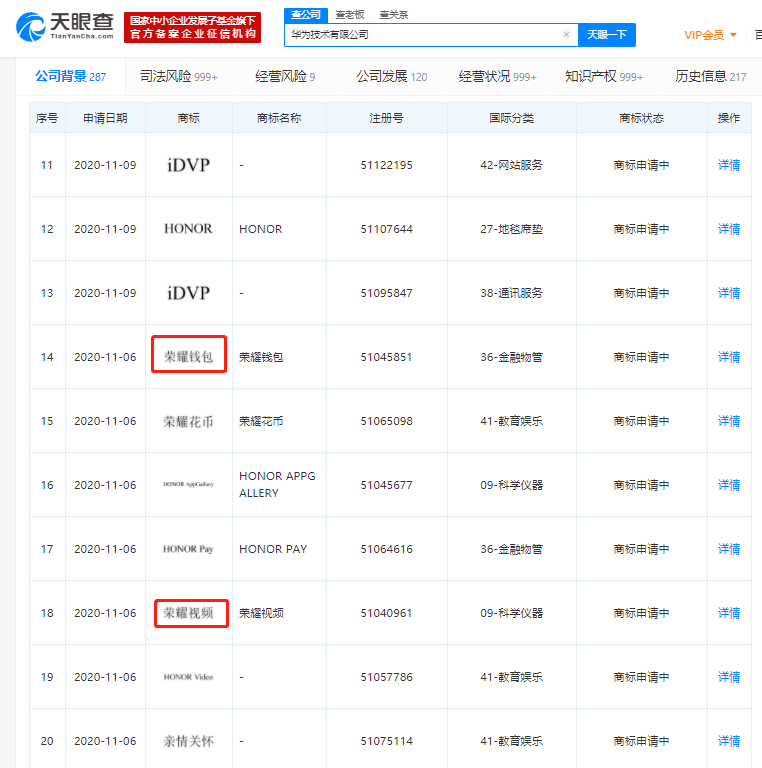Click trademark name HONOR APPGALLERY
Viewport: 762px width, 768px height.
coord(277,484)
